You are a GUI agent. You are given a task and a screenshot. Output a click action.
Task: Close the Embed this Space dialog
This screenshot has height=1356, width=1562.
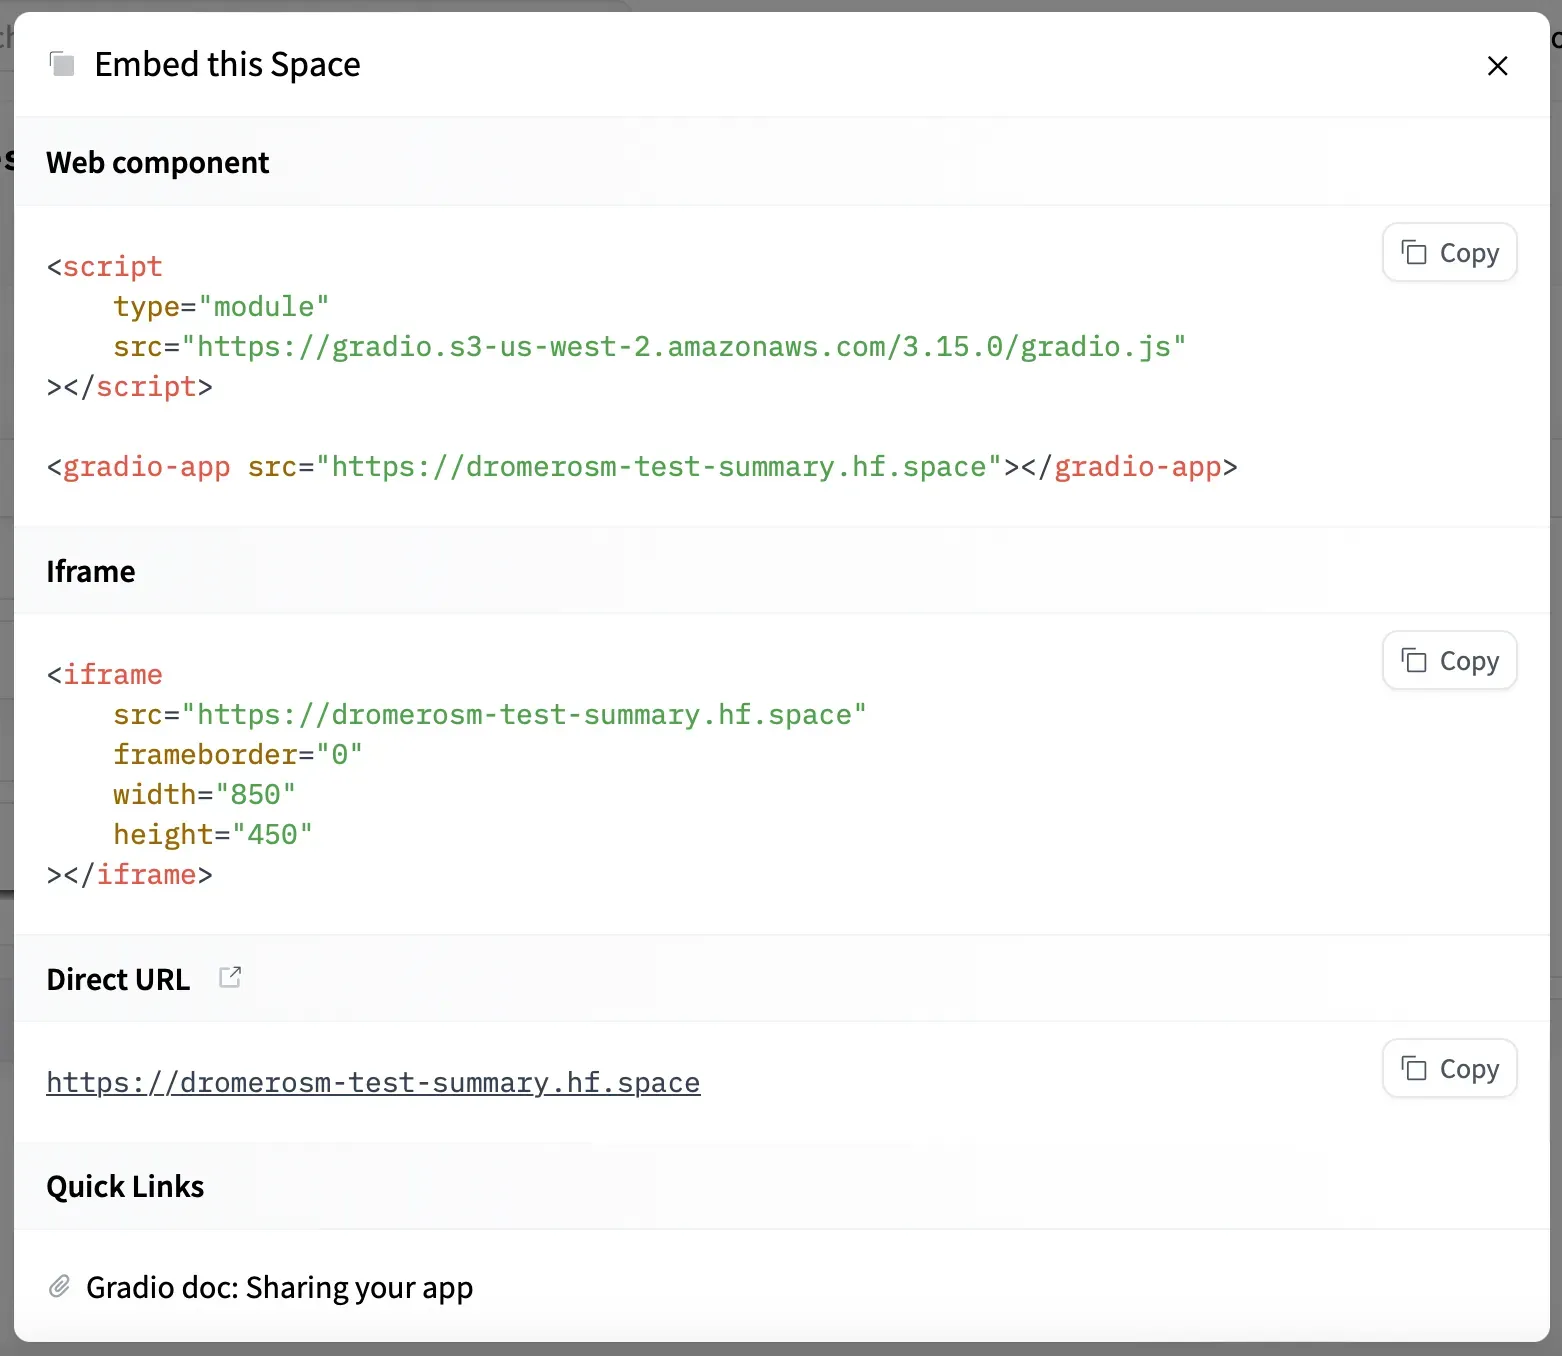[x=1497, y=66]
